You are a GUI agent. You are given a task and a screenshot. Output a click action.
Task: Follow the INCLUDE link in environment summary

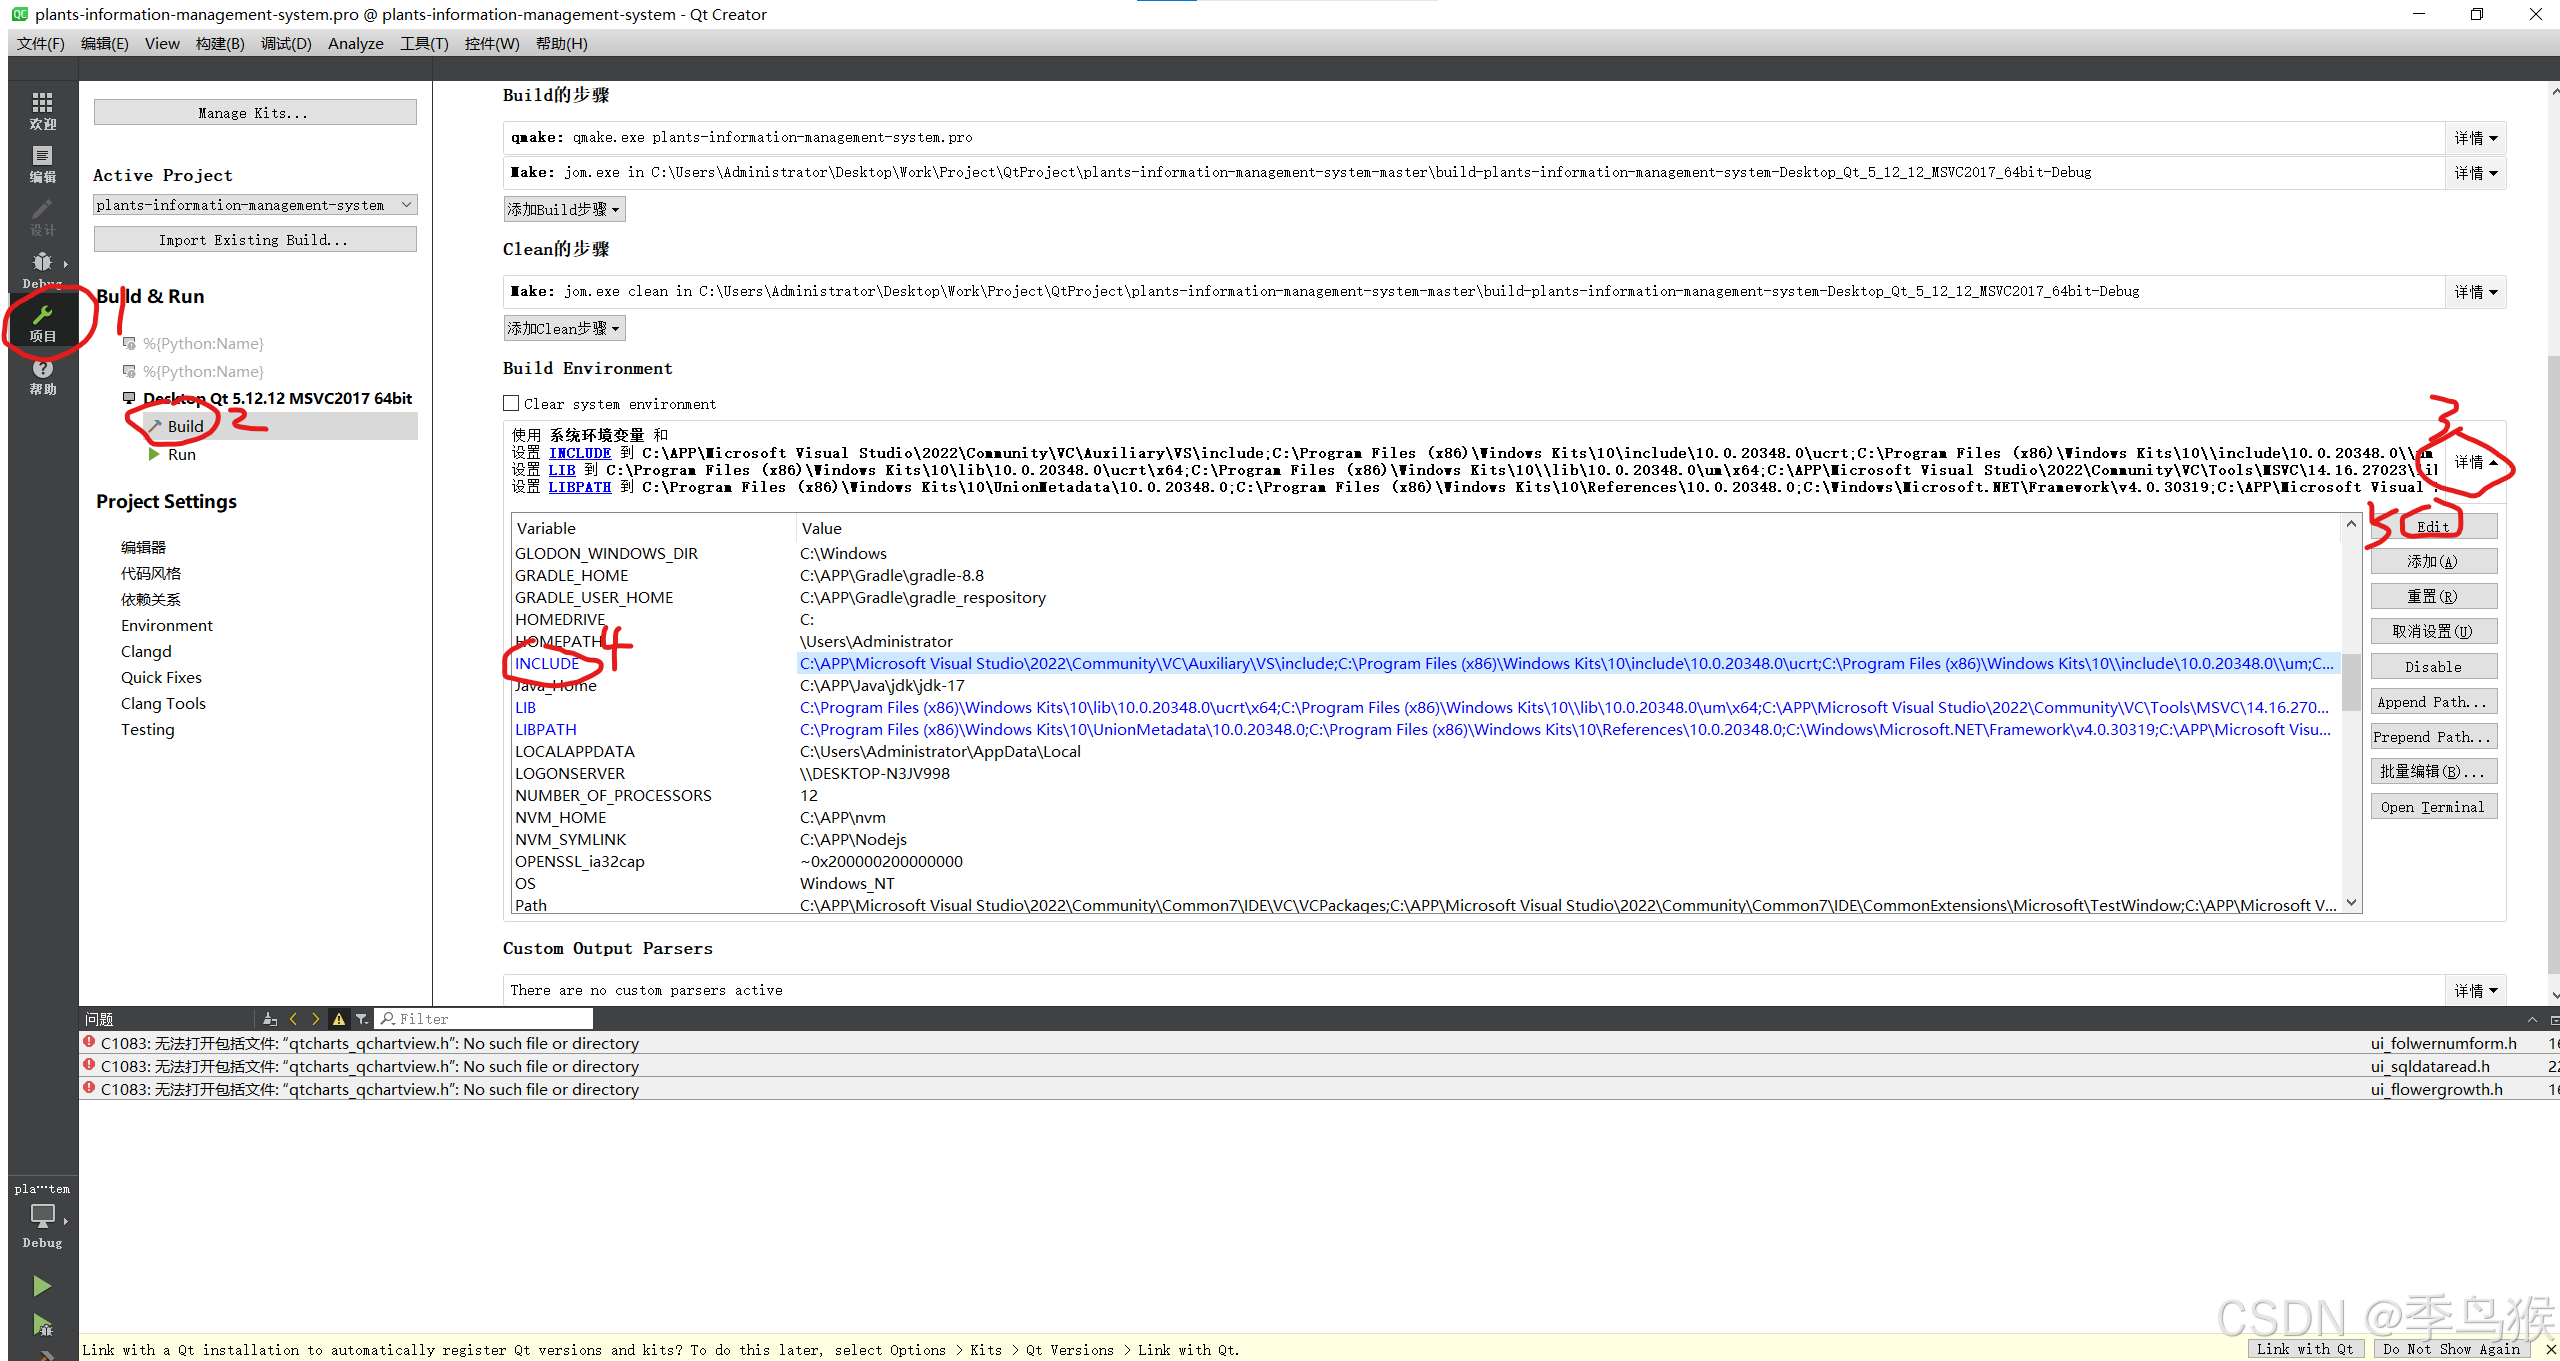pyautogui.click(x=579, y=453)
